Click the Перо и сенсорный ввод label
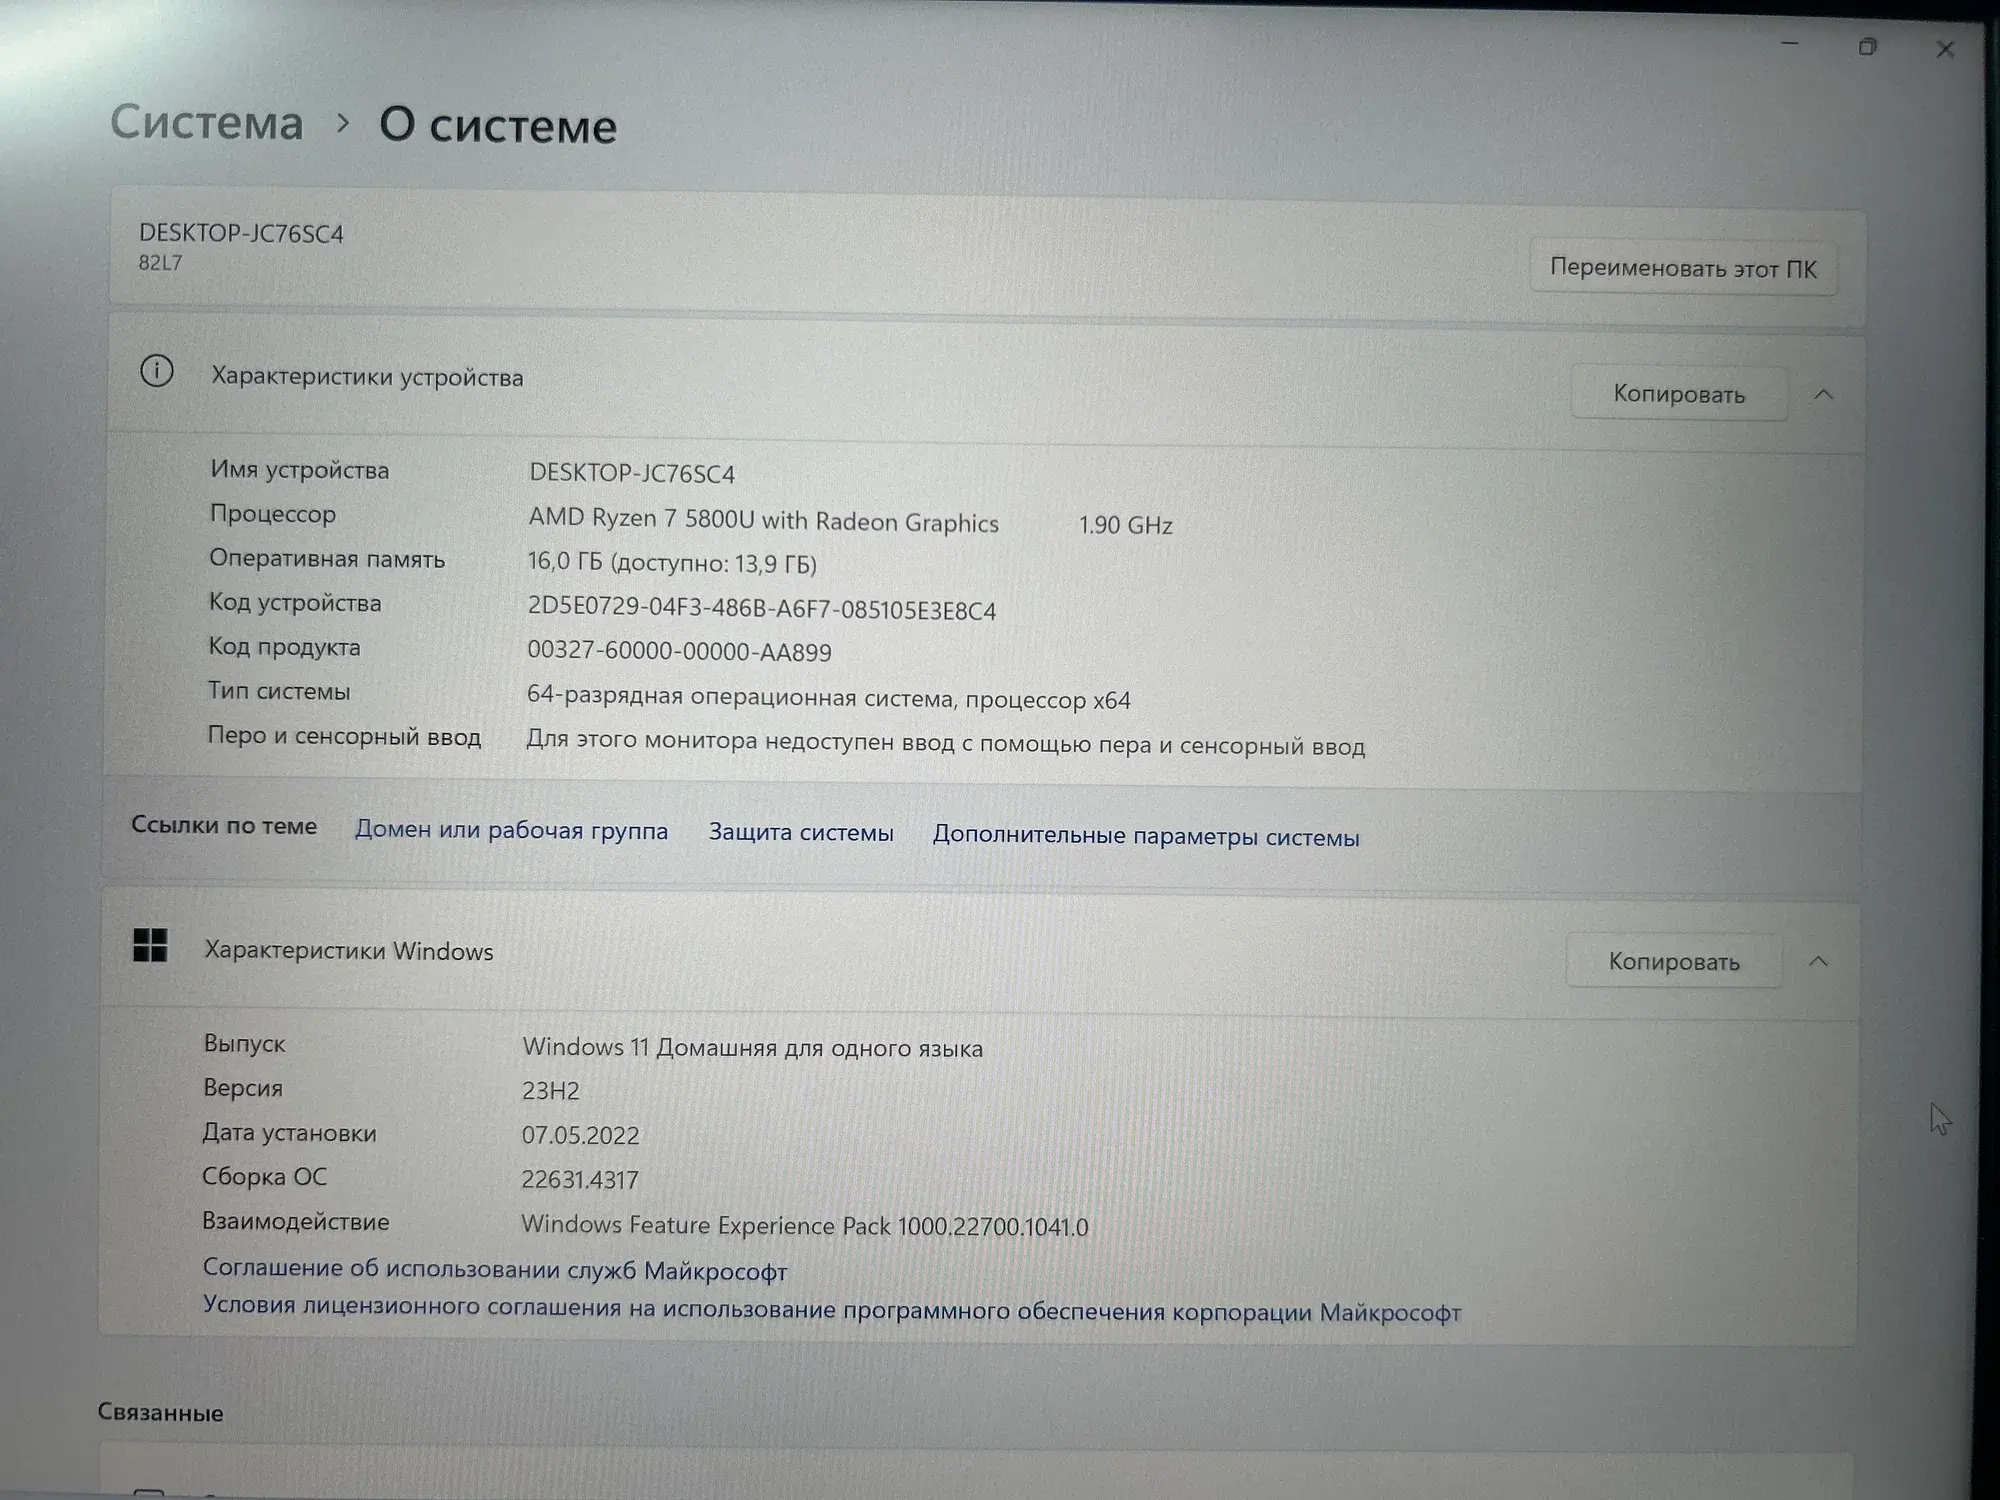Image resolution: width=2000 pixels, height=1500 pixels. (344, 736)
